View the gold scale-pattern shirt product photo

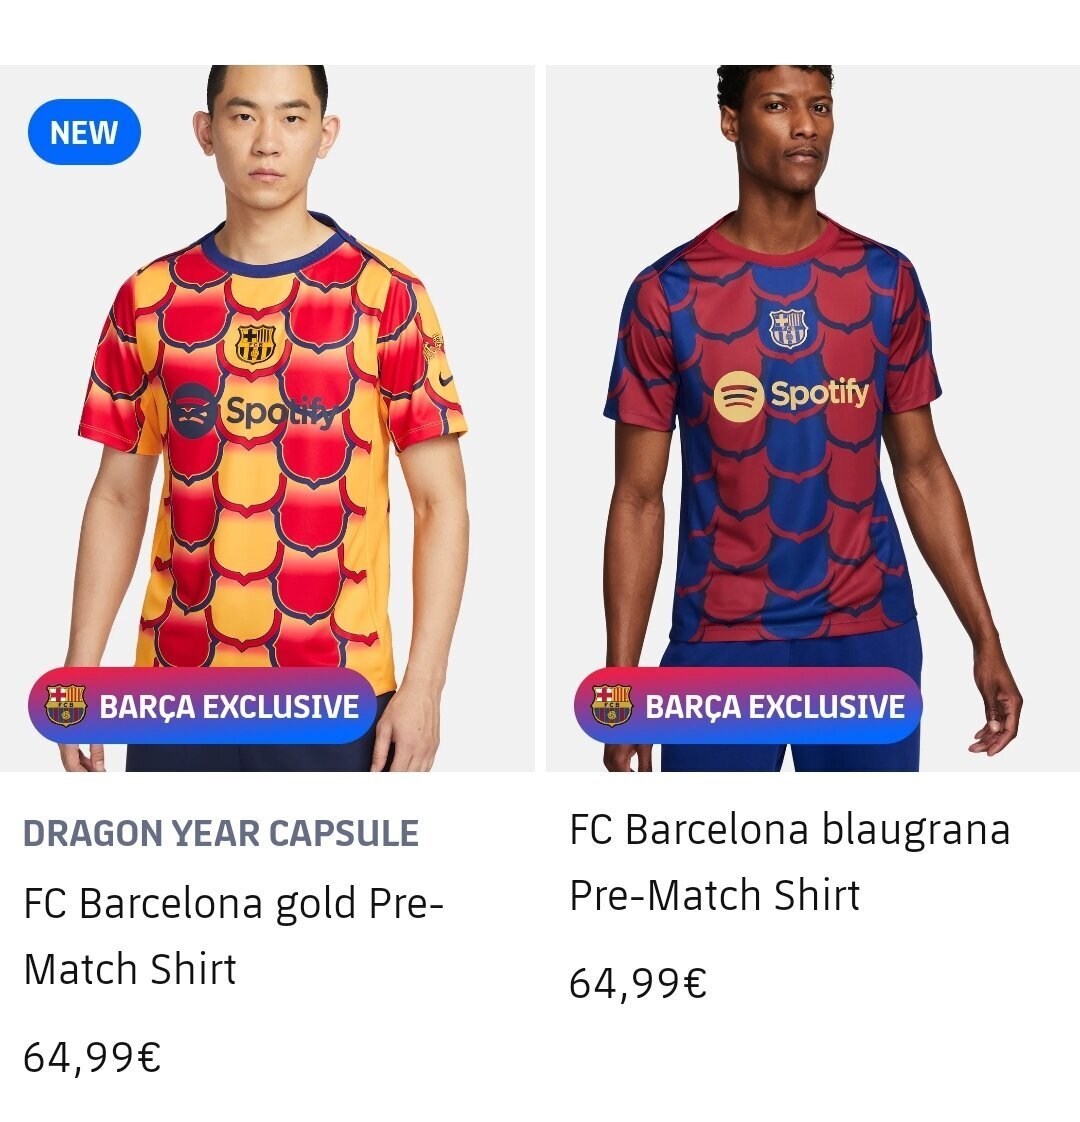click(267, 419)
